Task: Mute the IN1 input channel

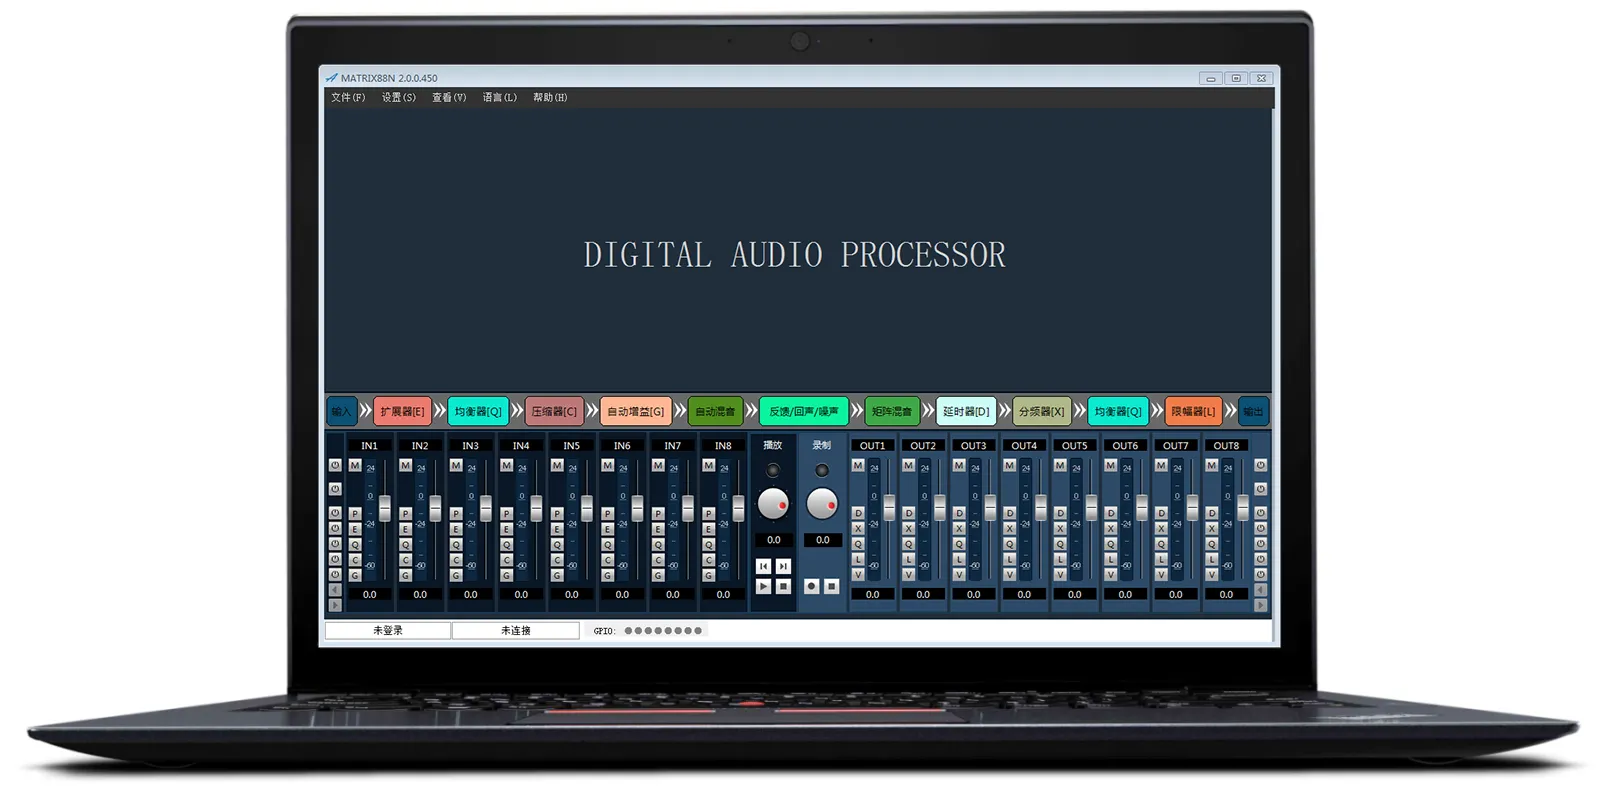Action: tap(355, 466)
